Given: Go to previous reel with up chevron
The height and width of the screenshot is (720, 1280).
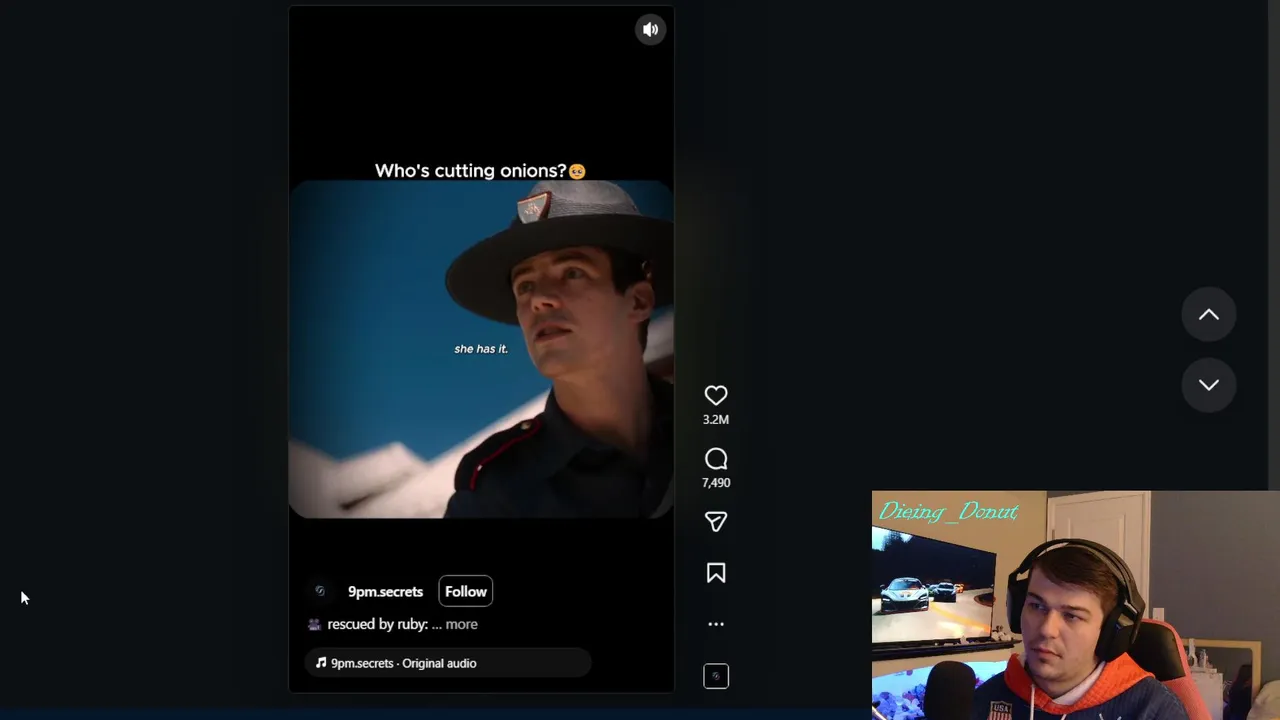Looking at the screenshot, I should click(x=1209, y=315).
